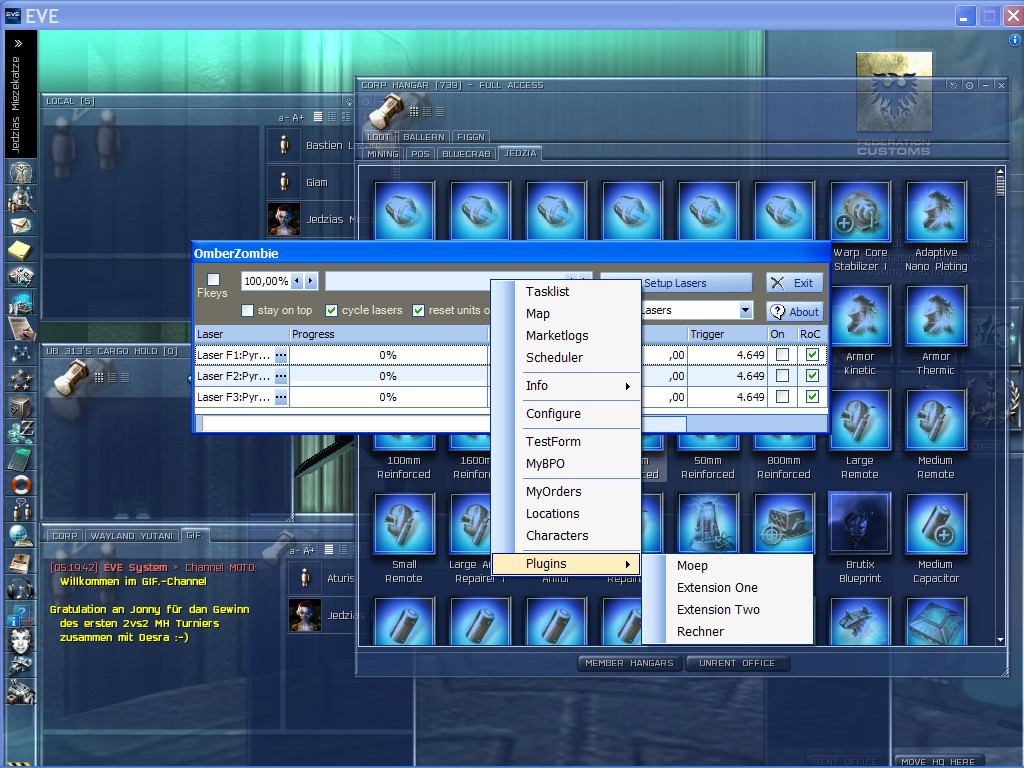Image resolution: width=1024 pixels, height=768 pixels.
Task: Uncheck the reset units checkbox
Action: (x=418, y=310)
